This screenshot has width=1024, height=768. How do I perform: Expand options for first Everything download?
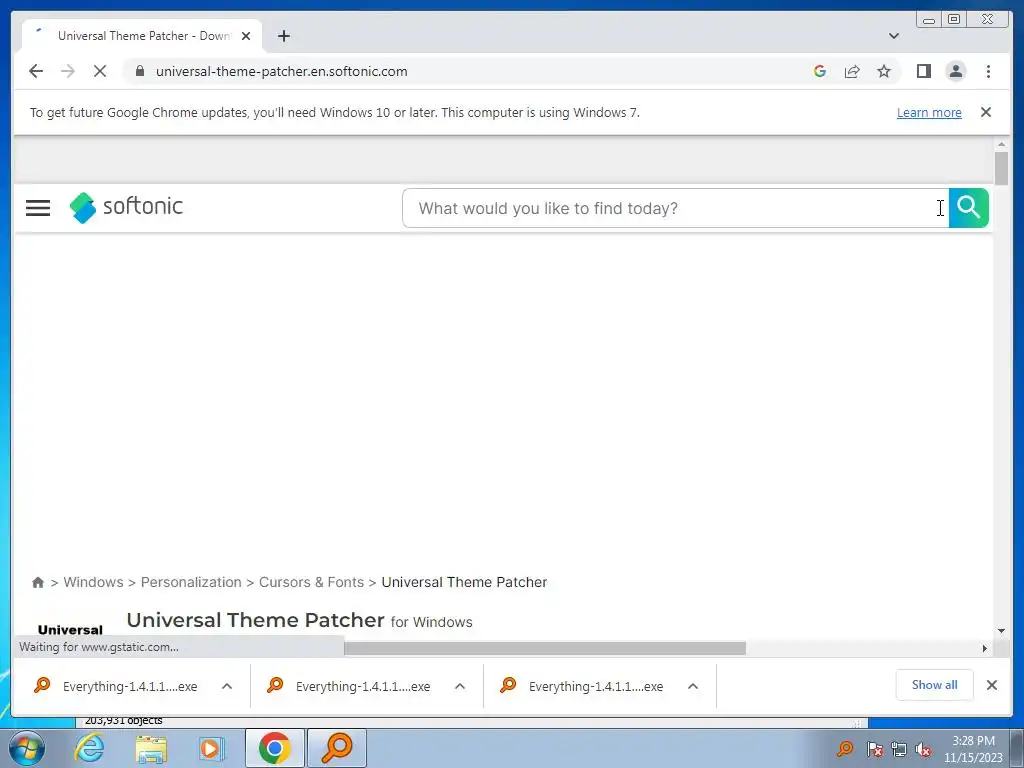(x=227, y=686)
